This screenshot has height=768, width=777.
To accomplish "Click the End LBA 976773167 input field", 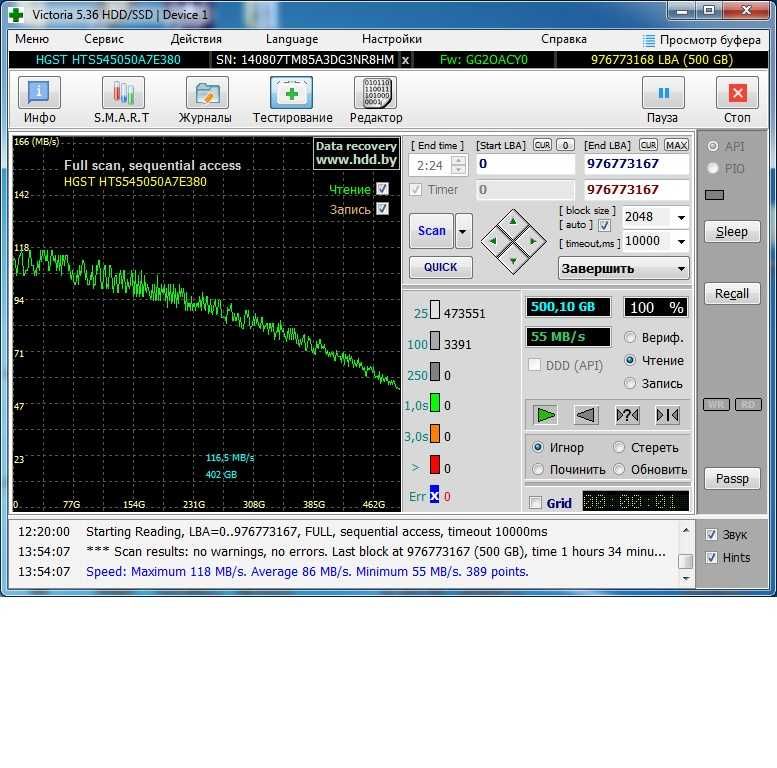I will click(636, 164).
